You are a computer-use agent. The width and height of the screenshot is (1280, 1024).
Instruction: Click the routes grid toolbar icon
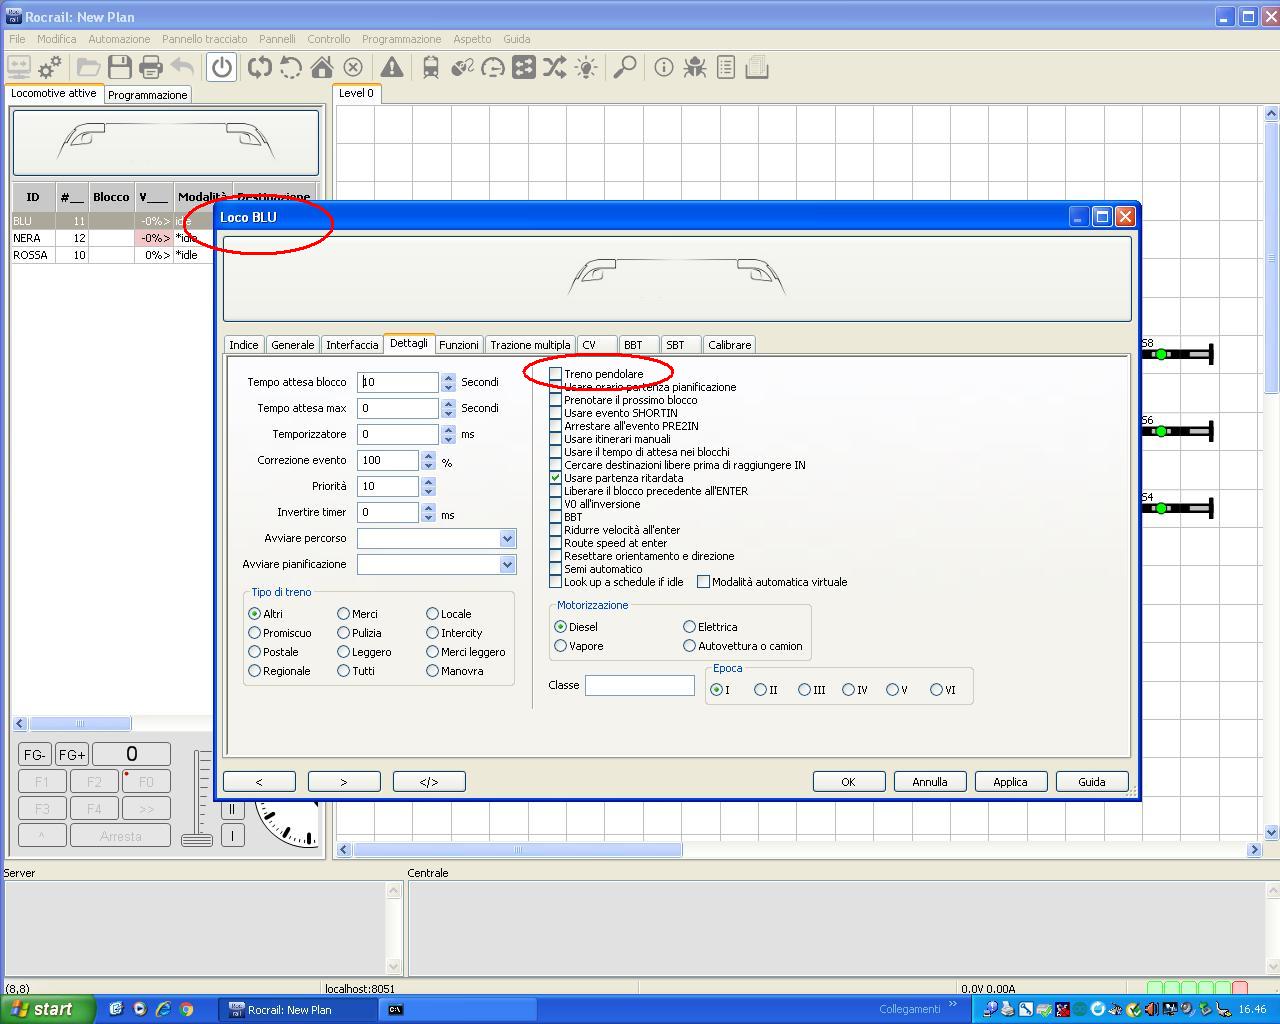coord(524,67)
